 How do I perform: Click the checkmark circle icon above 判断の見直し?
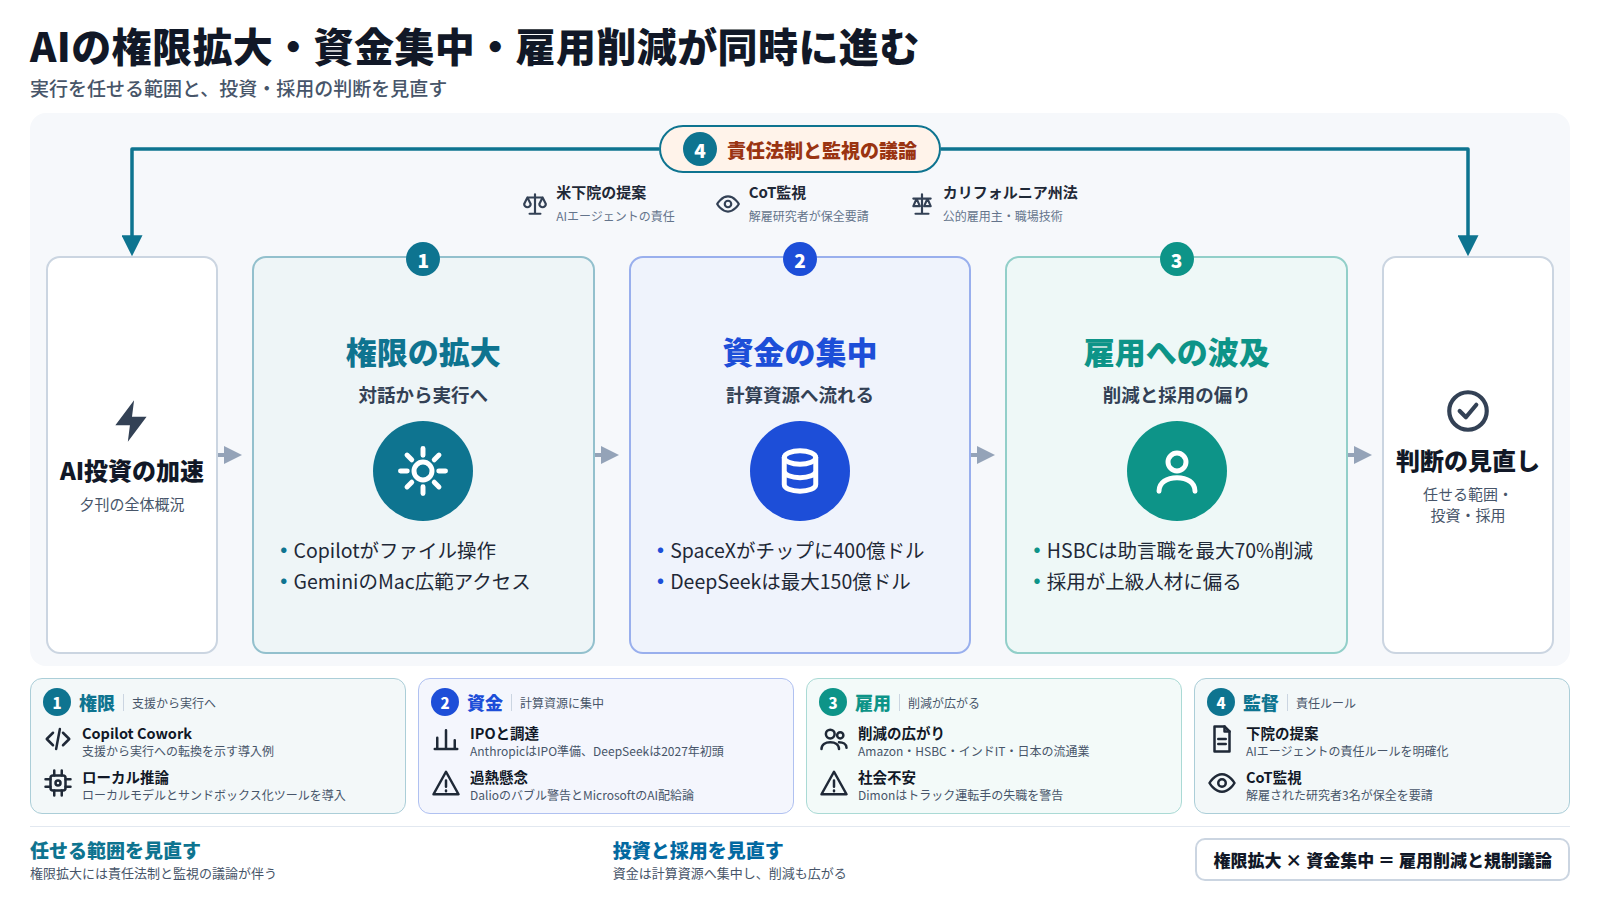click(1468, 411)
